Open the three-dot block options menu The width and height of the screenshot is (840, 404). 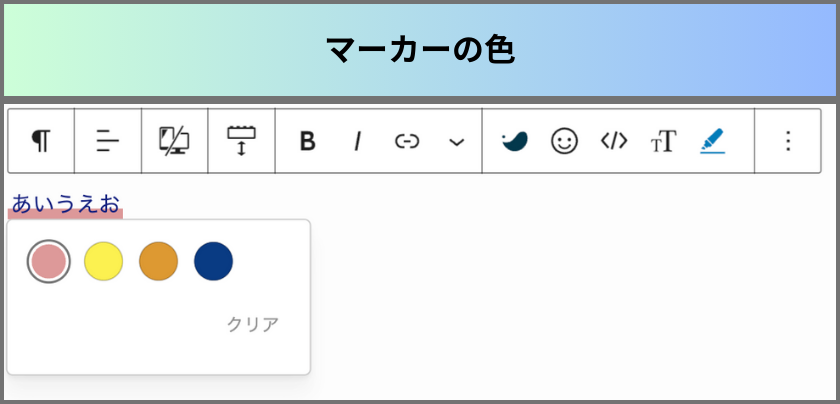point(788,141)
